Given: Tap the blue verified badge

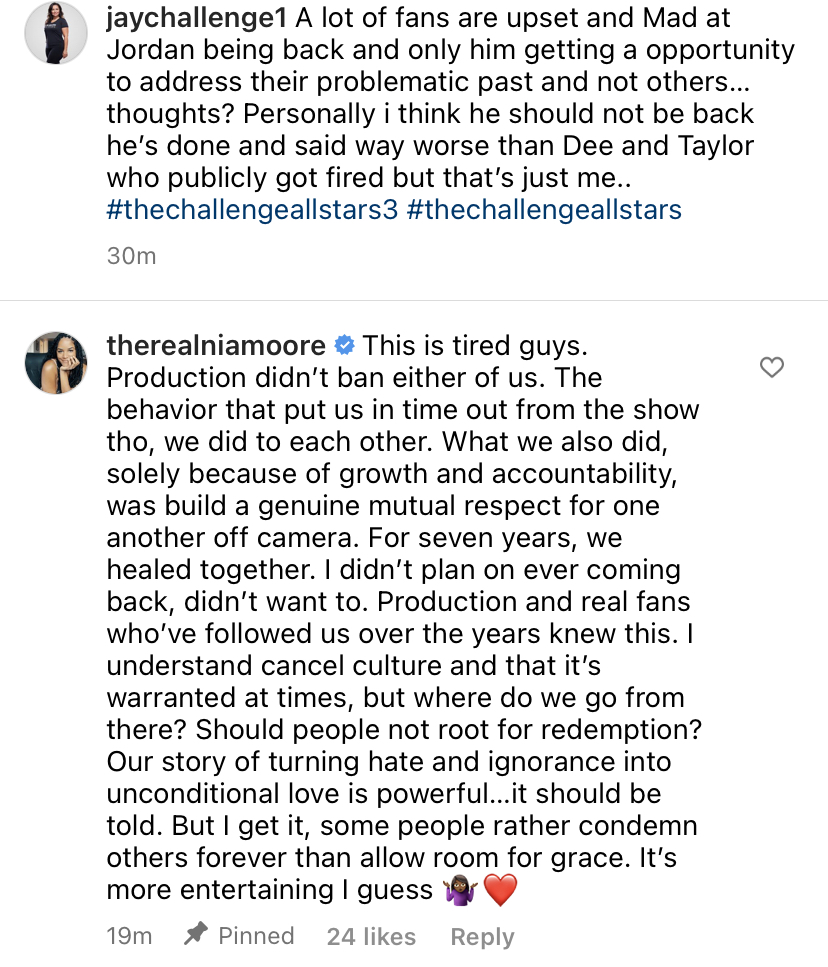Looking at the screenshot, I should tap(344, 345).
